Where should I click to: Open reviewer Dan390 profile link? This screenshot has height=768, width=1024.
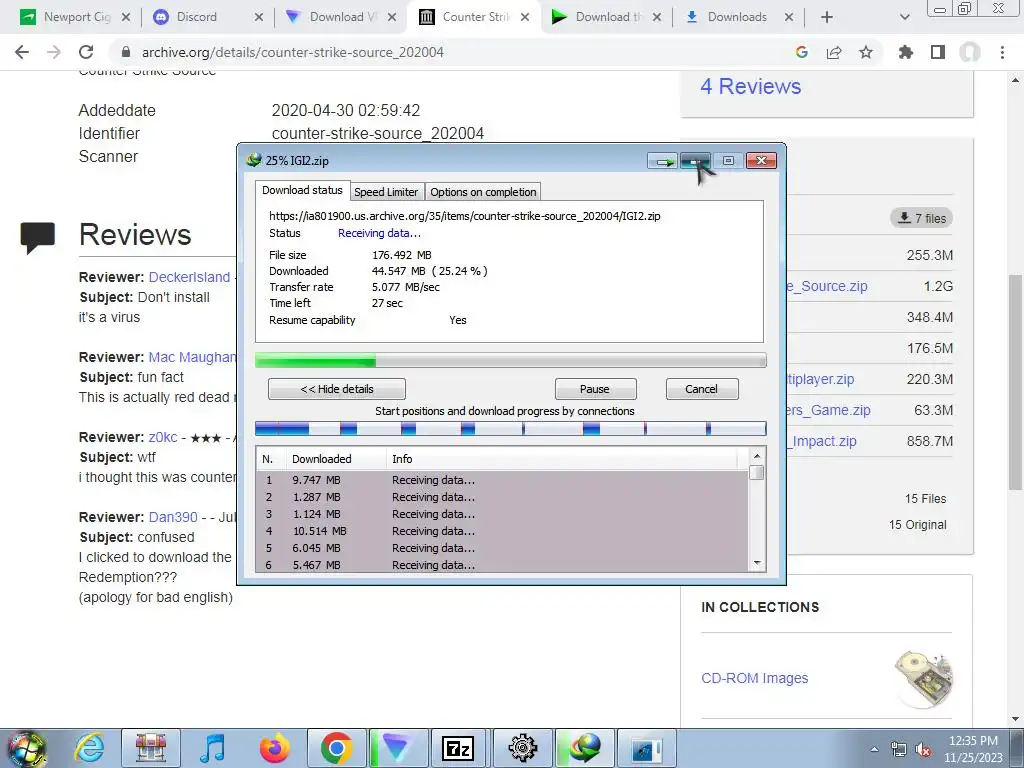tap(173, 517)
